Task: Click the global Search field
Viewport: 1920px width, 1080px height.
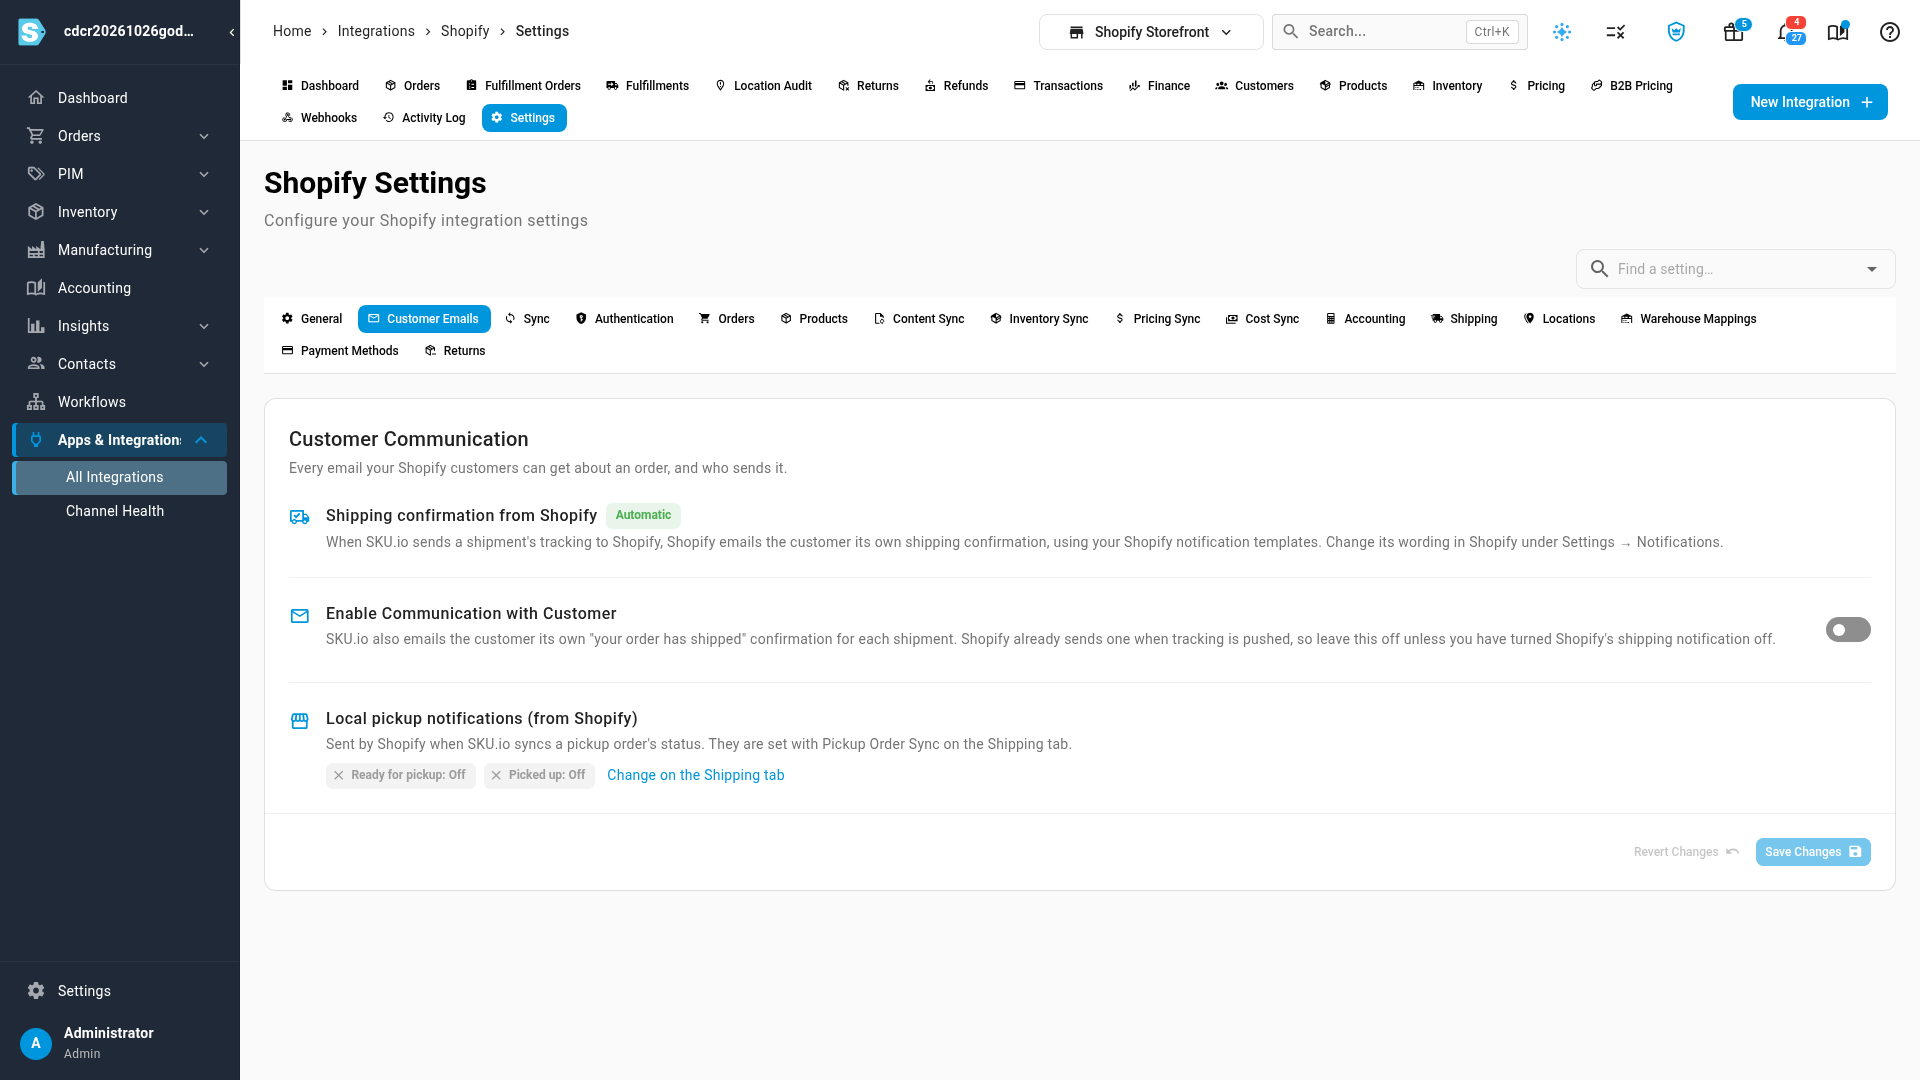Action: [x=1399, y=32]
